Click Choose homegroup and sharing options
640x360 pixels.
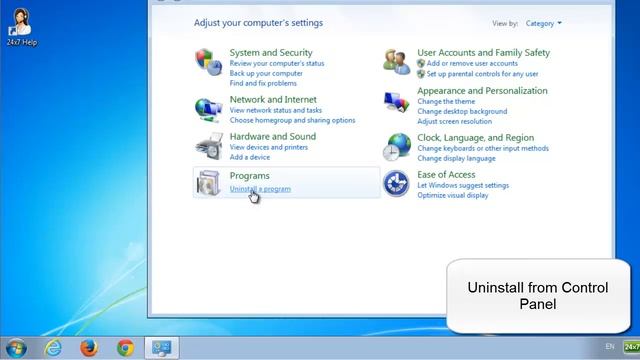point(292,120)
